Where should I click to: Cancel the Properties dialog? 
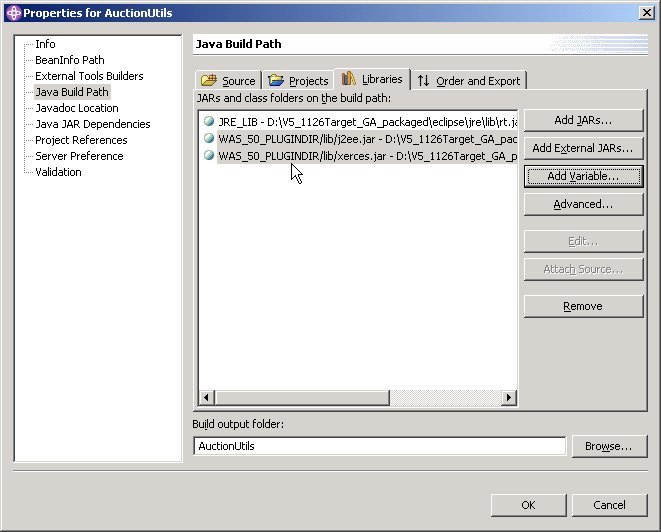click(609, 505)
